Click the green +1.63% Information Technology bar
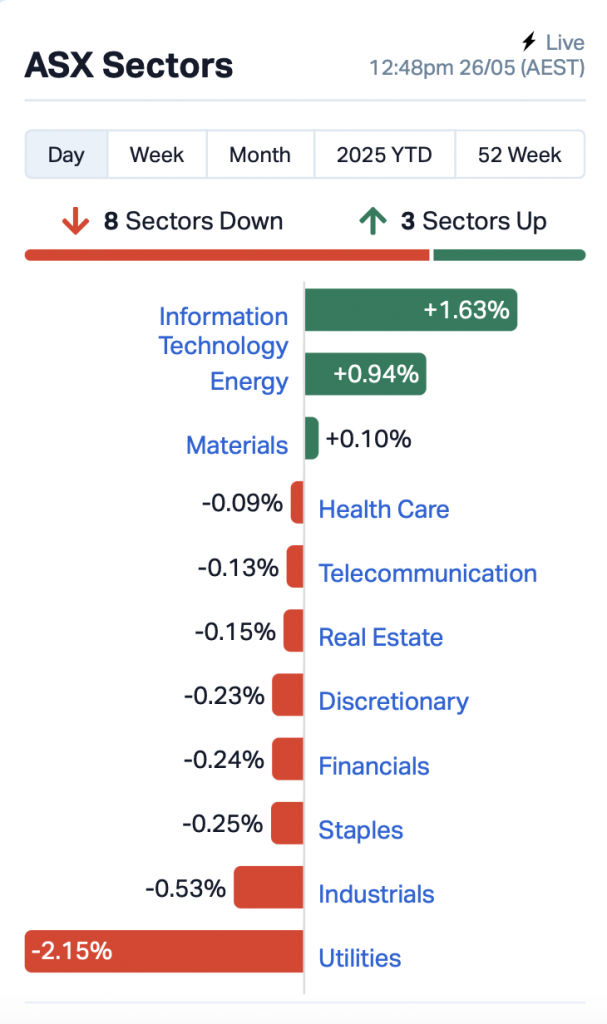 pyautogui.click(x=410, y=310)
